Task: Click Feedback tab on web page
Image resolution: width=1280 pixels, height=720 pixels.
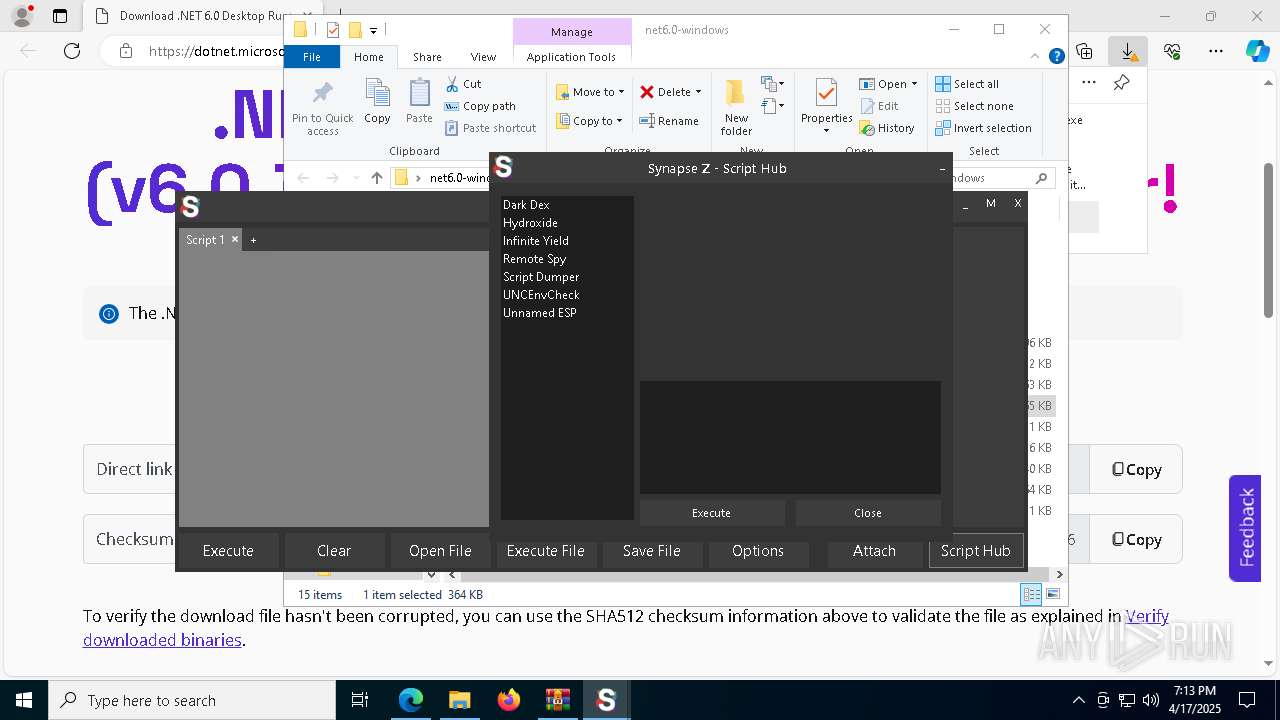Action: [1245, 528]
